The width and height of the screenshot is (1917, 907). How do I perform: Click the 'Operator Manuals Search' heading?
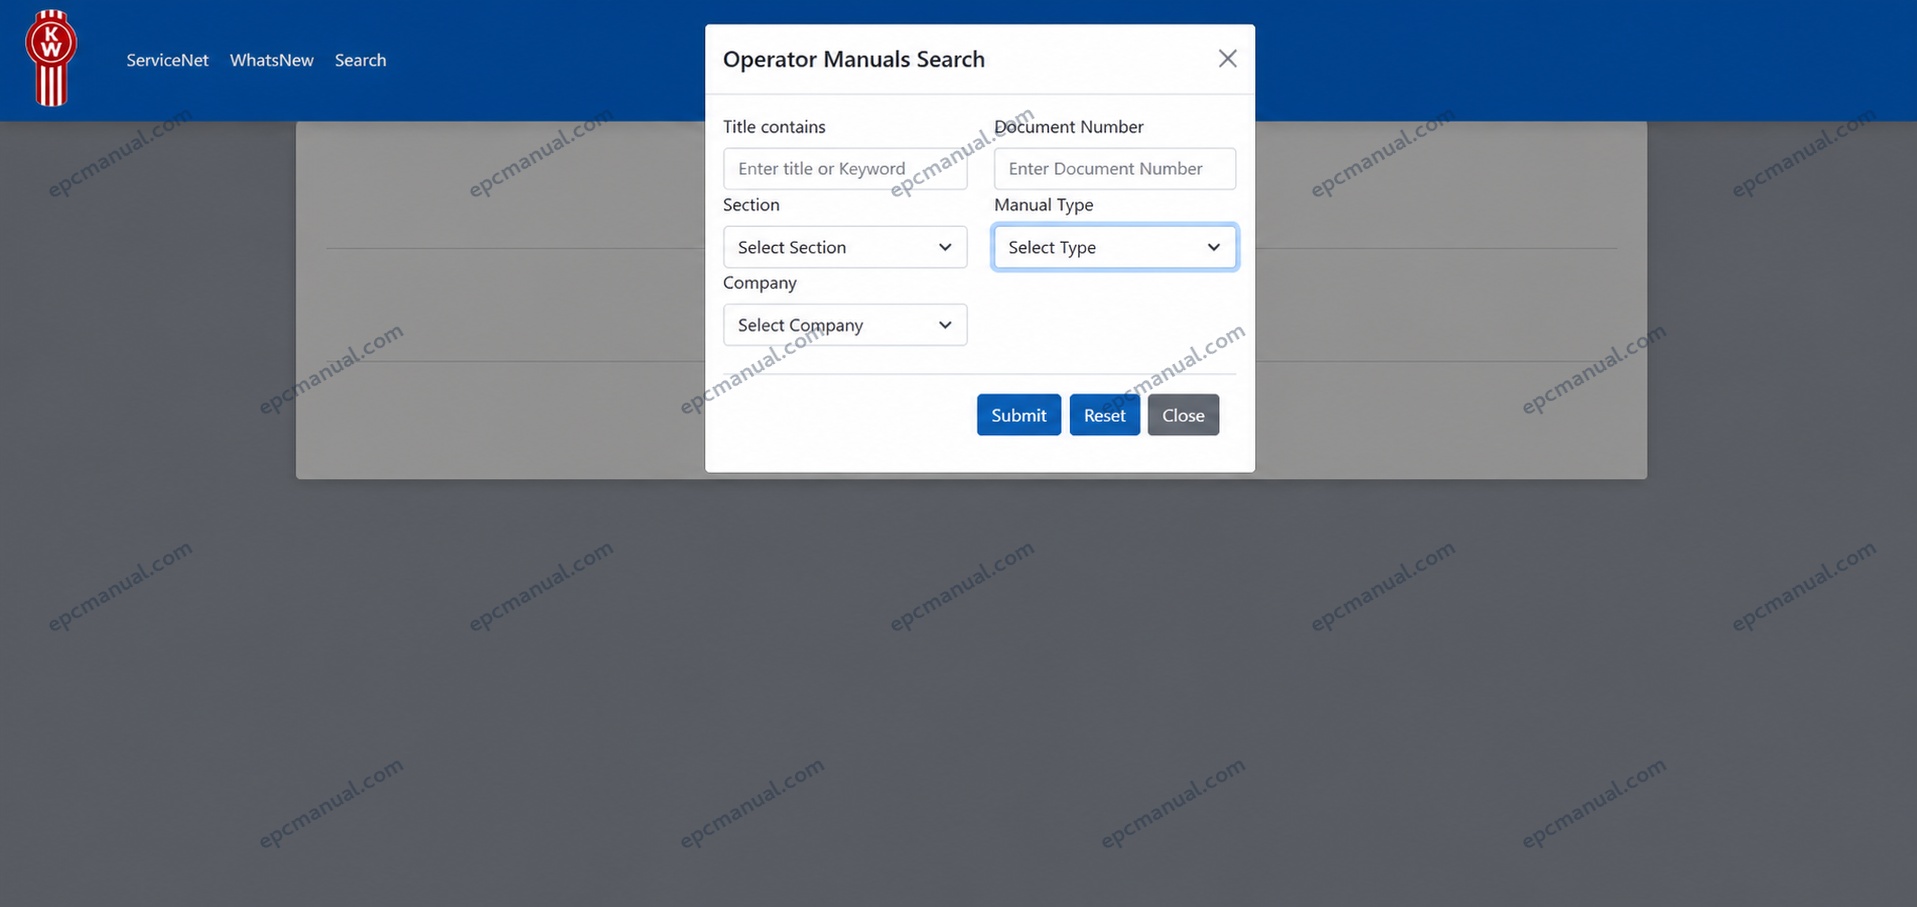click(854, 59)
